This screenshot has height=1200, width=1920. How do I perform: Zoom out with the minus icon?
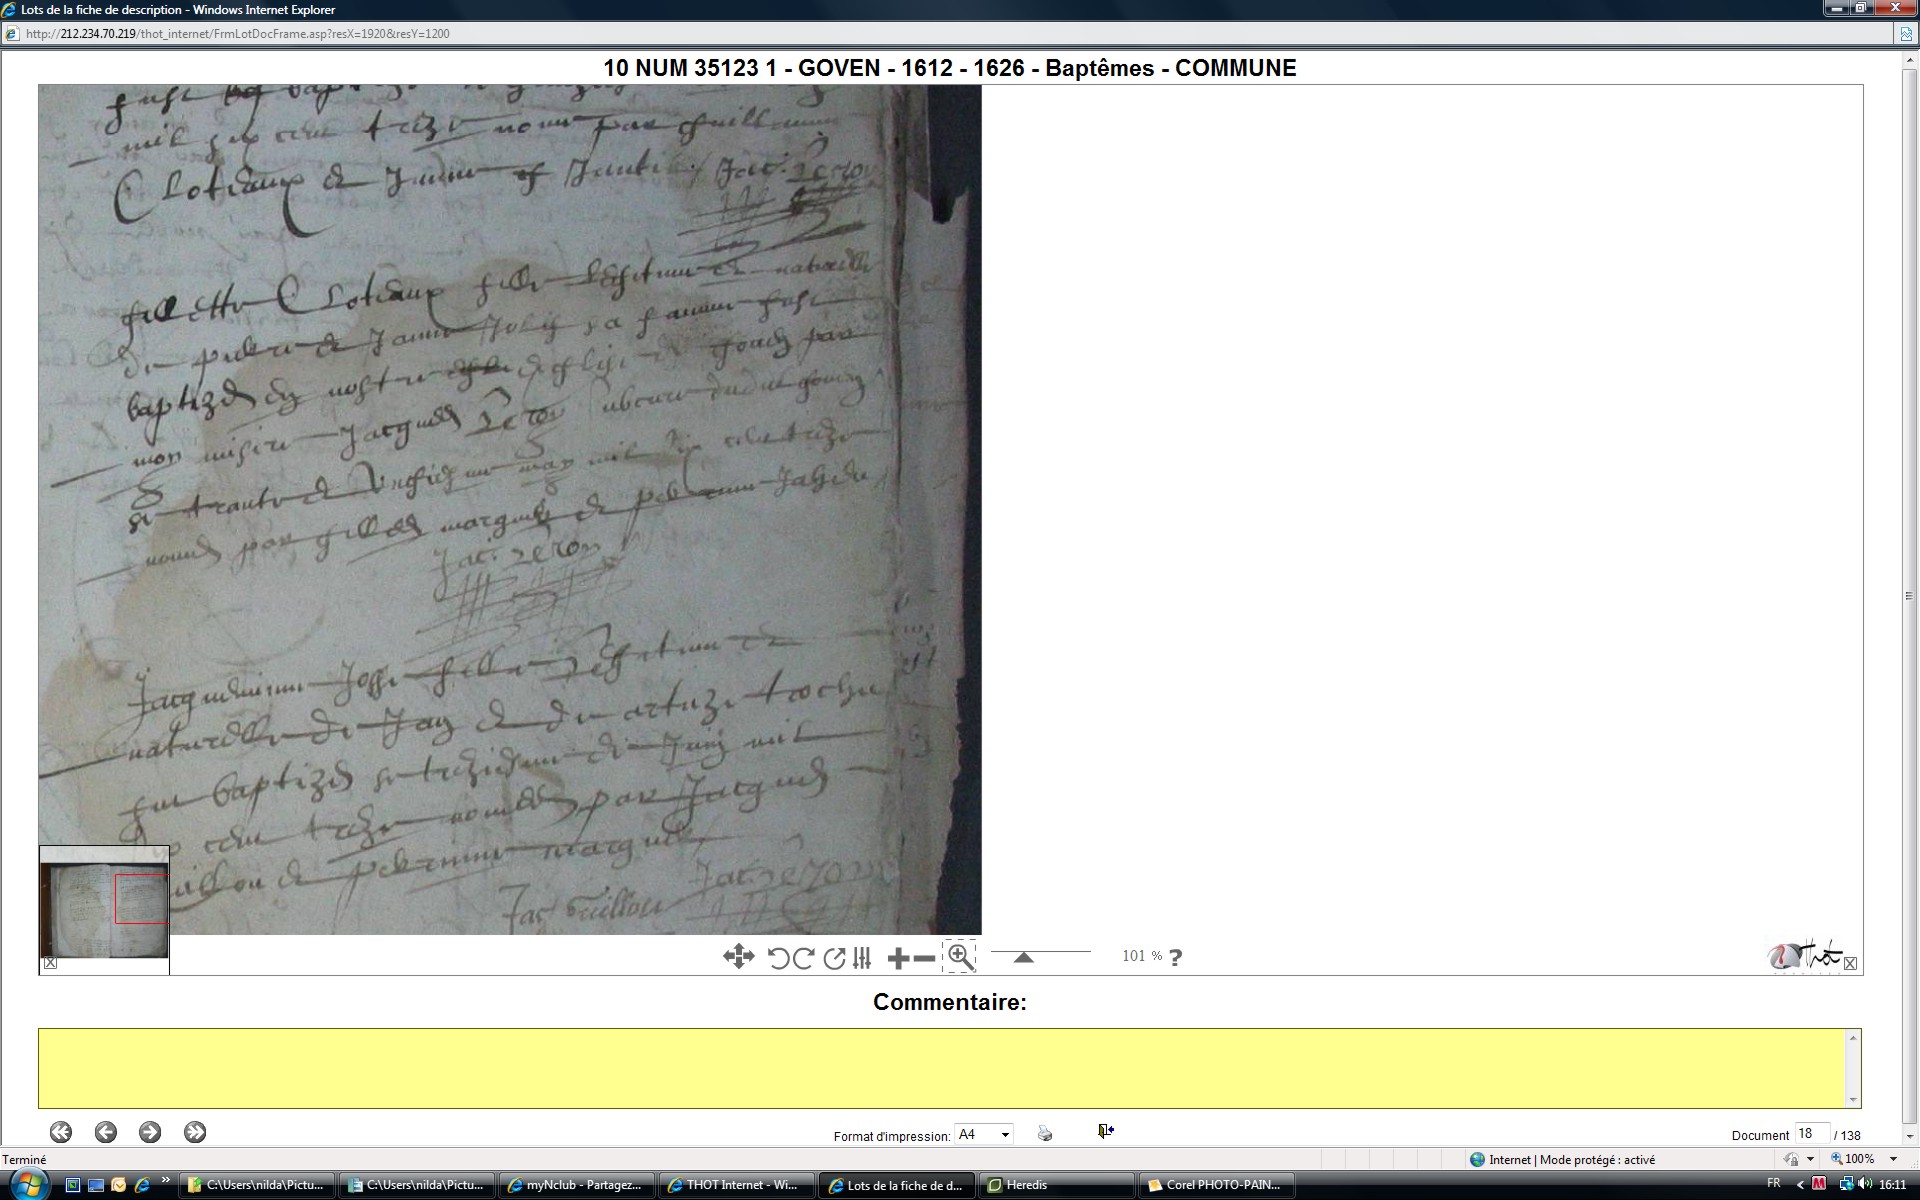pyautogui.click(x=925, y=958)
